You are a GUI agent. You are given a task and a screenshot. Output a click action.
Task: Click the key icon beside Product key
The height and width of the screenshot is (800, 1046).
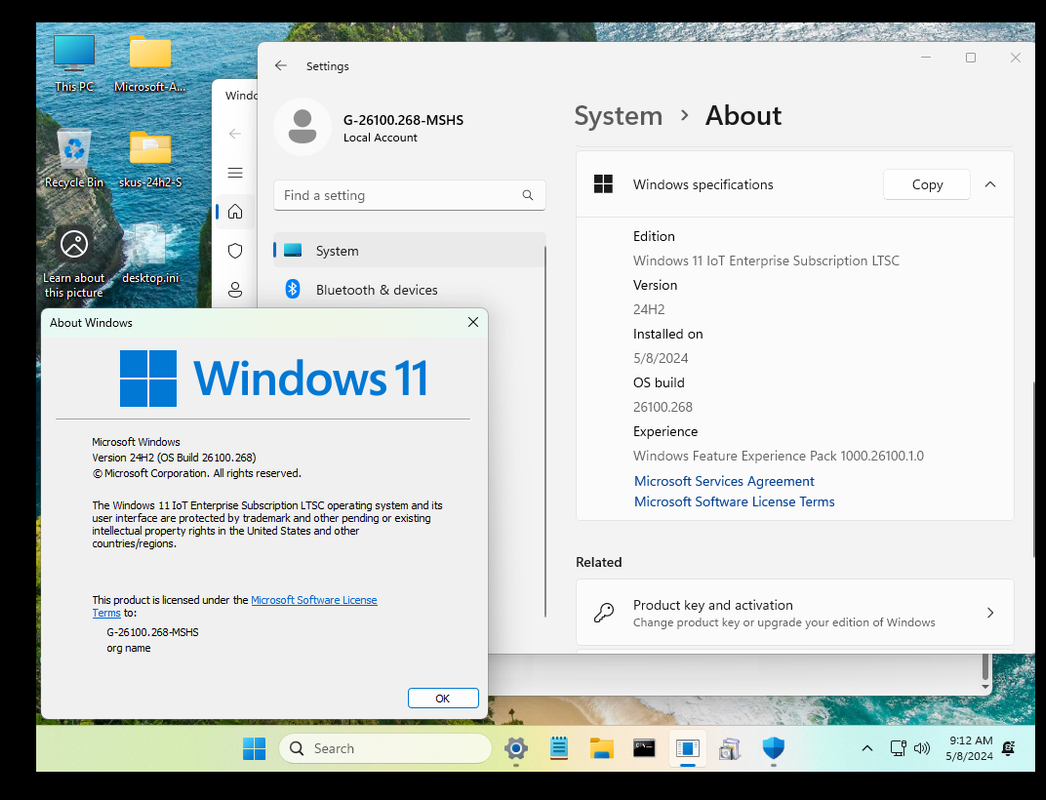(604, 613)
